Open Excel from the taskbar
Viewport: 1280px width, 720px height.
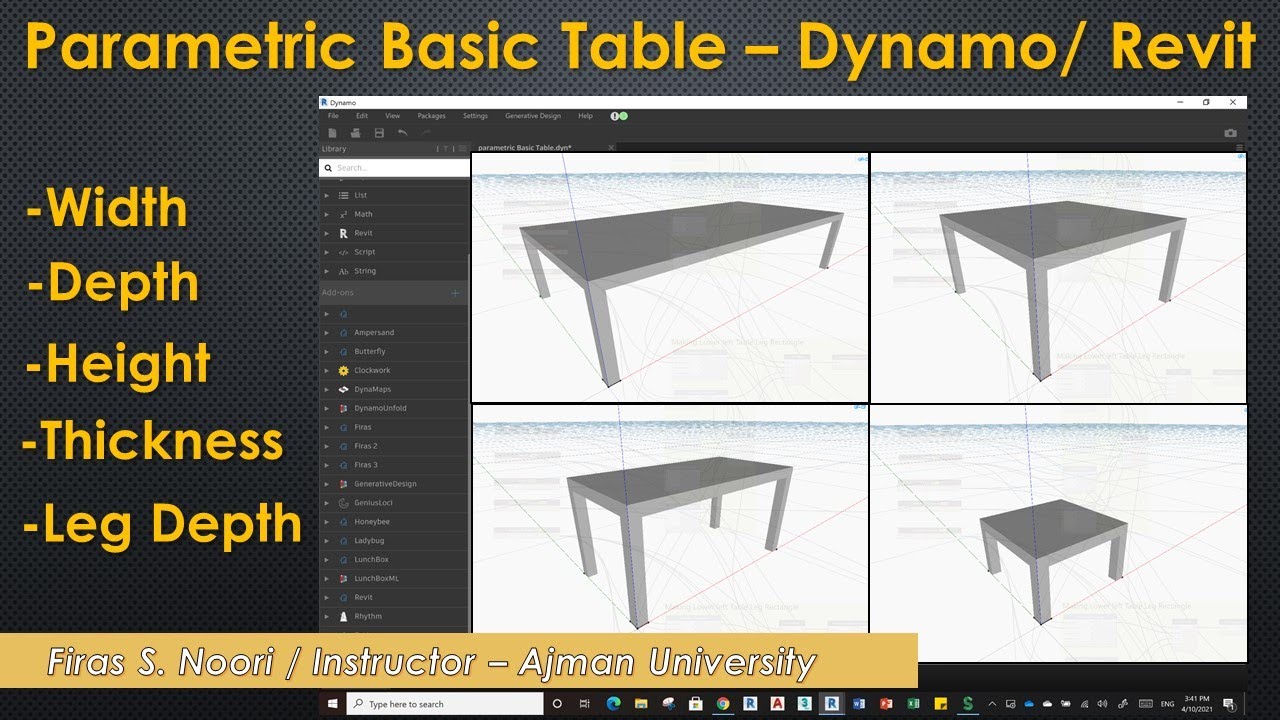[913, 704]
